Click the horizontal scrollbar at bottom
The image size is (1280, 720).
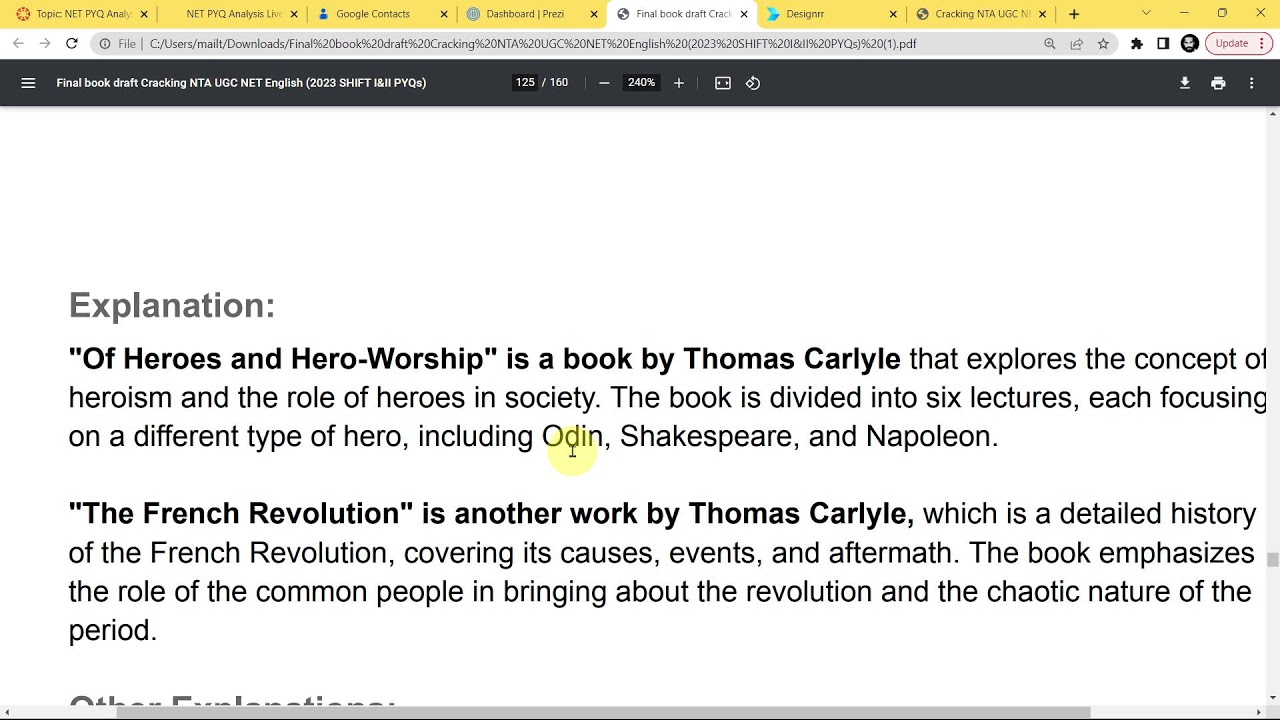pyautogui.click(x=603, y=712)
